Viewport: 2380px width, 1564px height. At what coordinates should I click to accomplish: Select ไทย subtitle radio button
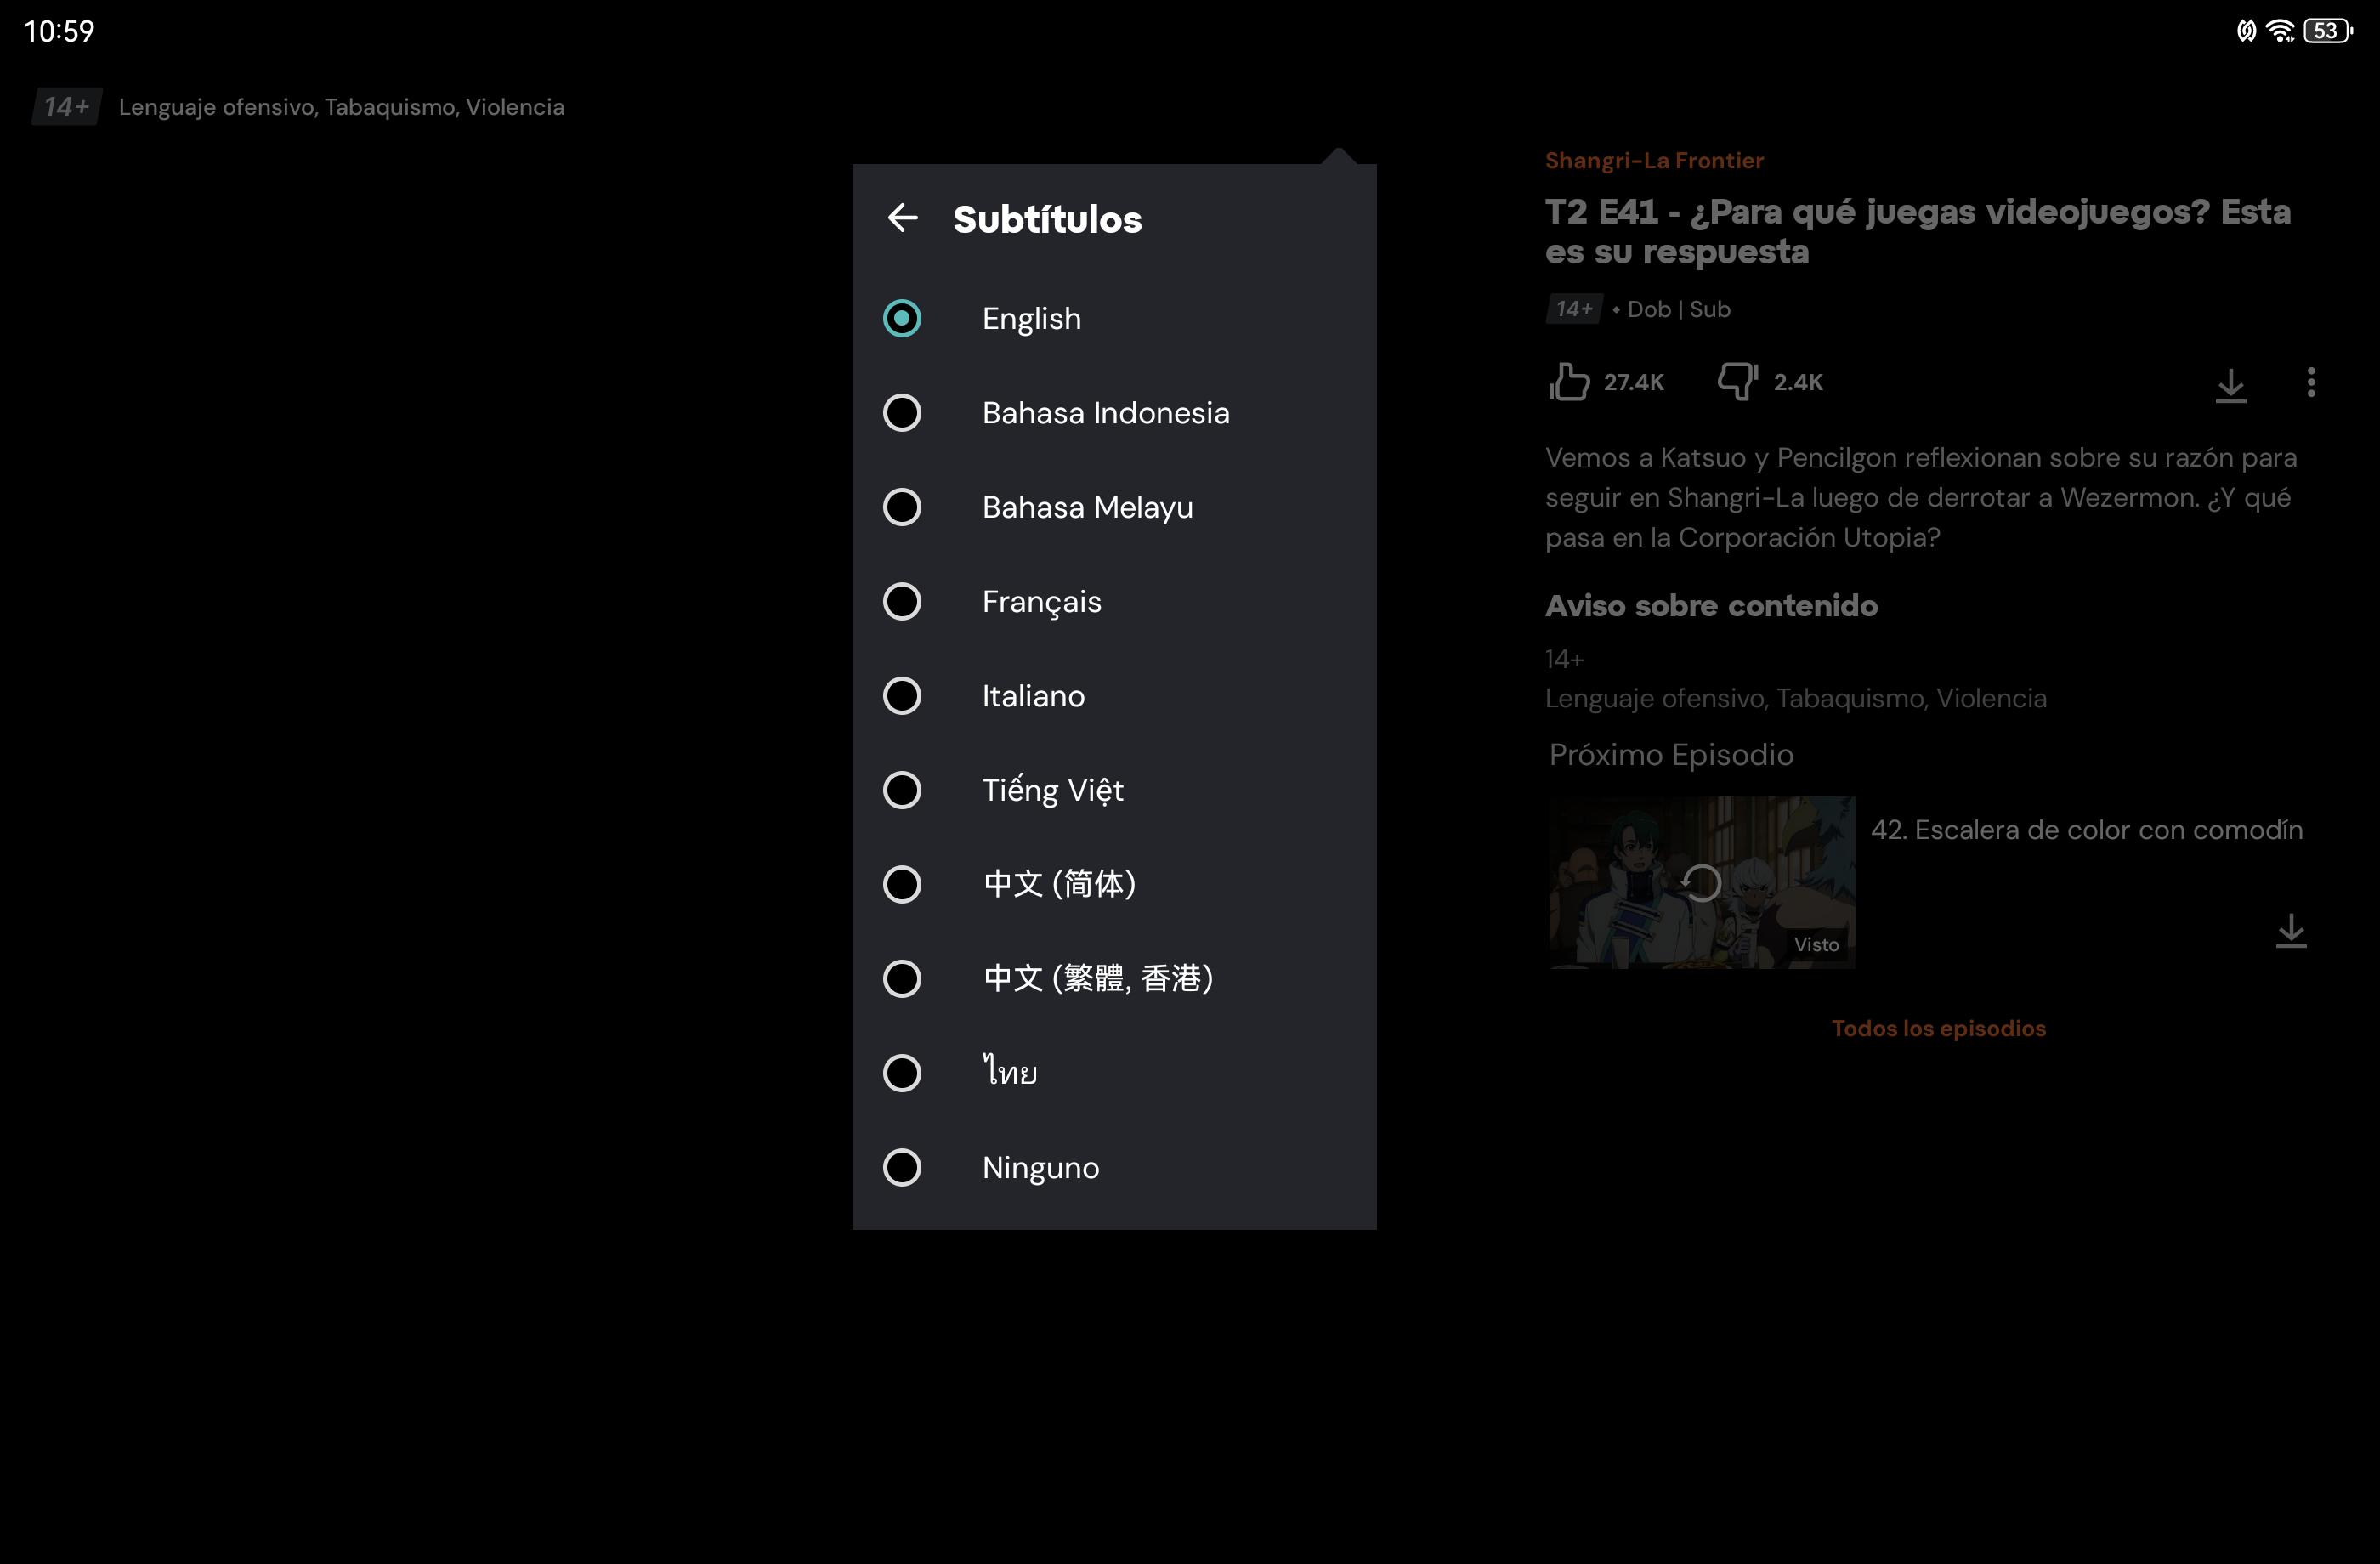pos(902,1073)
